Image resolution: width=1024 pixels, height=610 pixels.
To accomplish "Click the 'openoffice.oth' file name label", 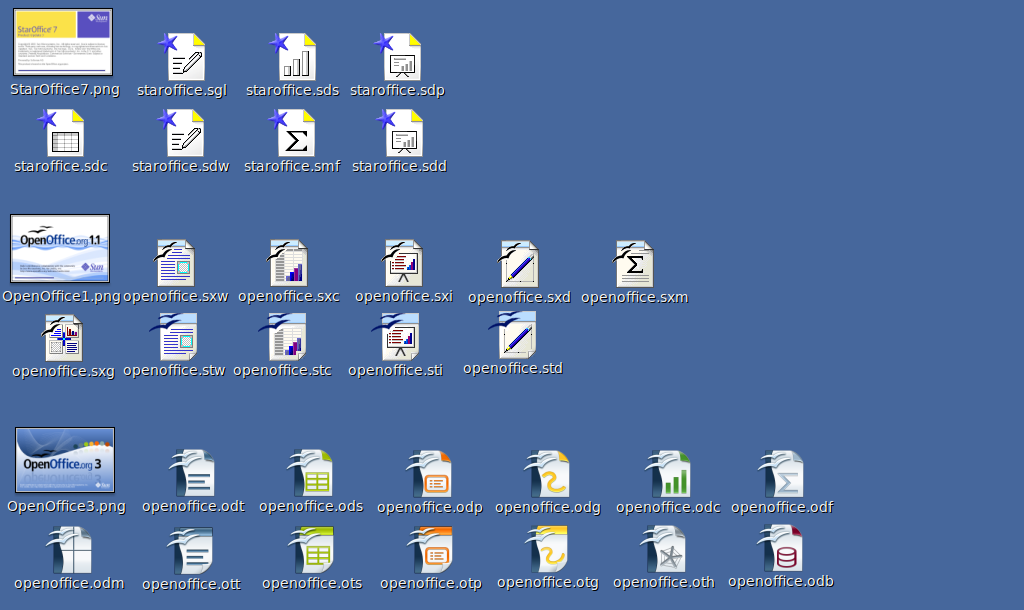I will point(664,582).
